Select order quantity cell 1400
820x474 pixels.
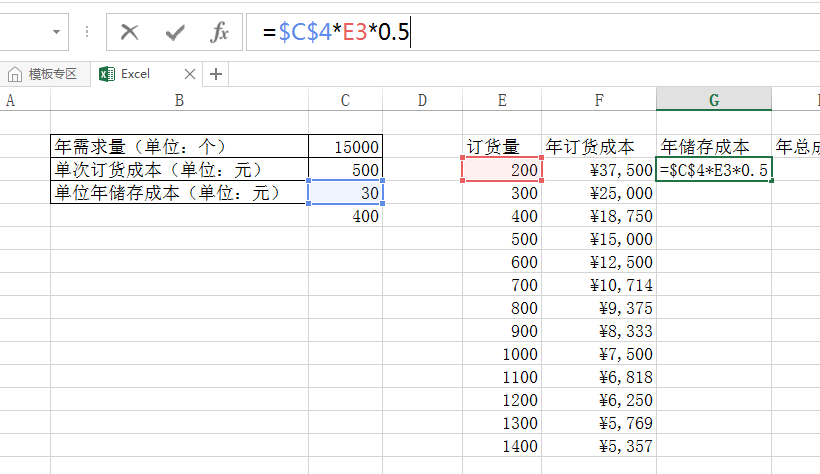click(502, 446)
